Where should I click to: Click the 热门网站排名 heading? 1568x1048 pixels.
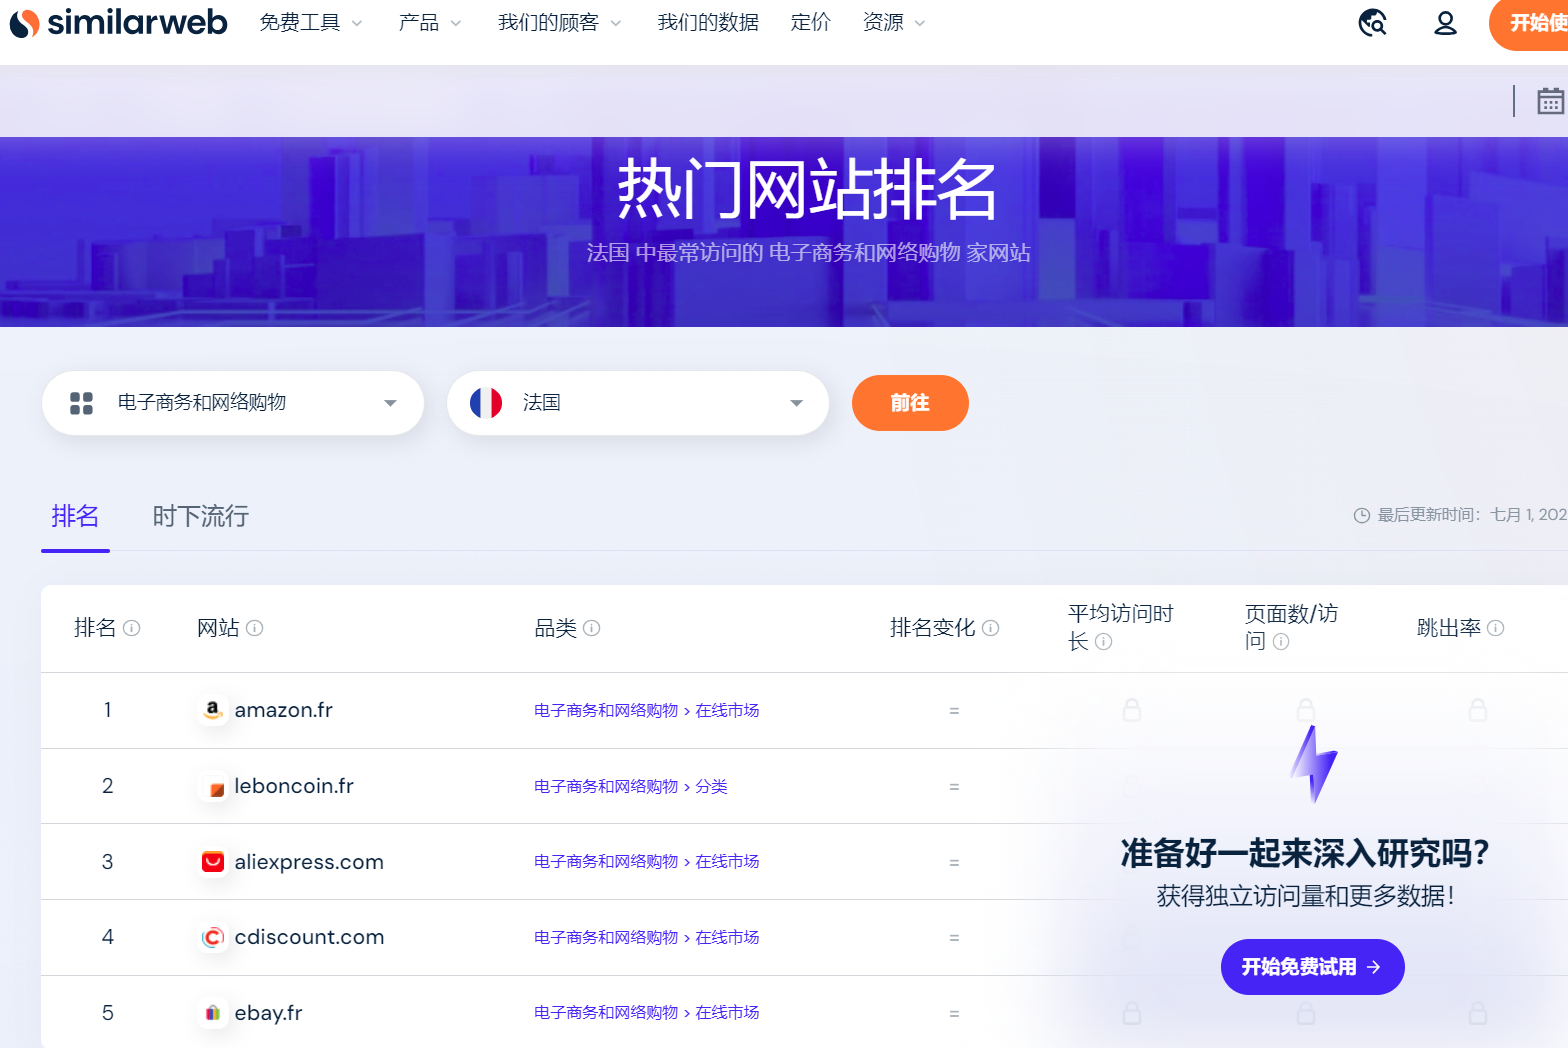(807, 189)
